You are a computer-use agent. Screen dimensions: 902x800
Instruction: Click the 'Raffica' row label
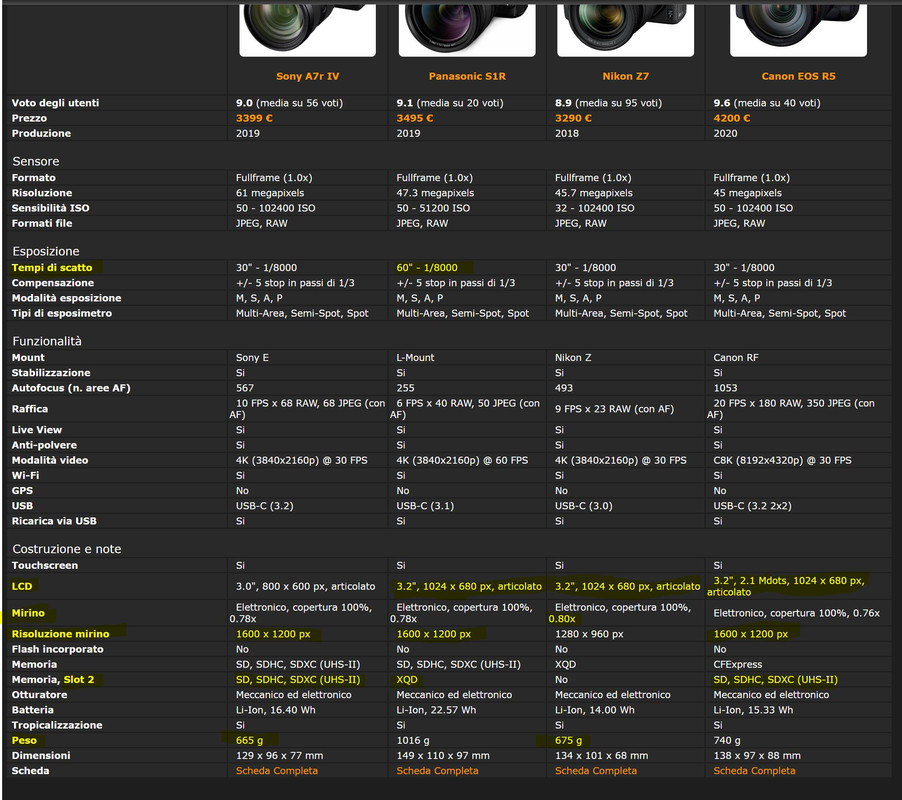tap(30, 409)
